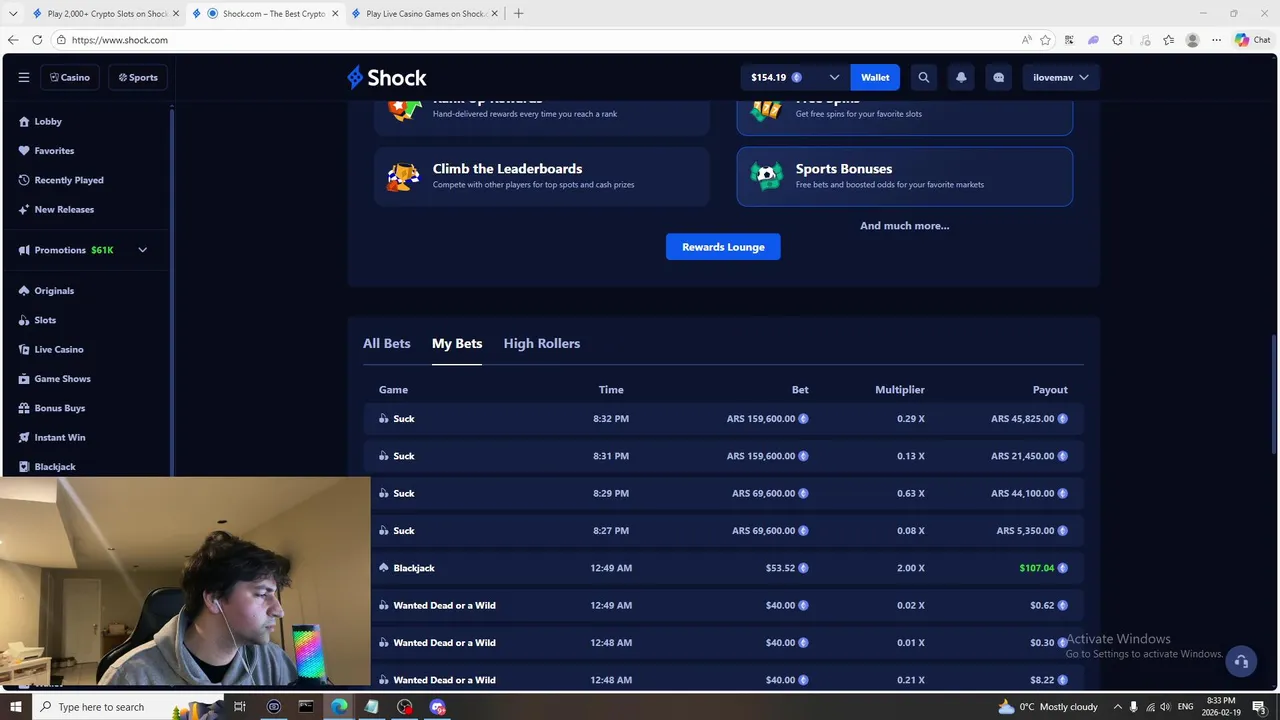
Task: Switch to the Sports section
Action: point(138,77)
